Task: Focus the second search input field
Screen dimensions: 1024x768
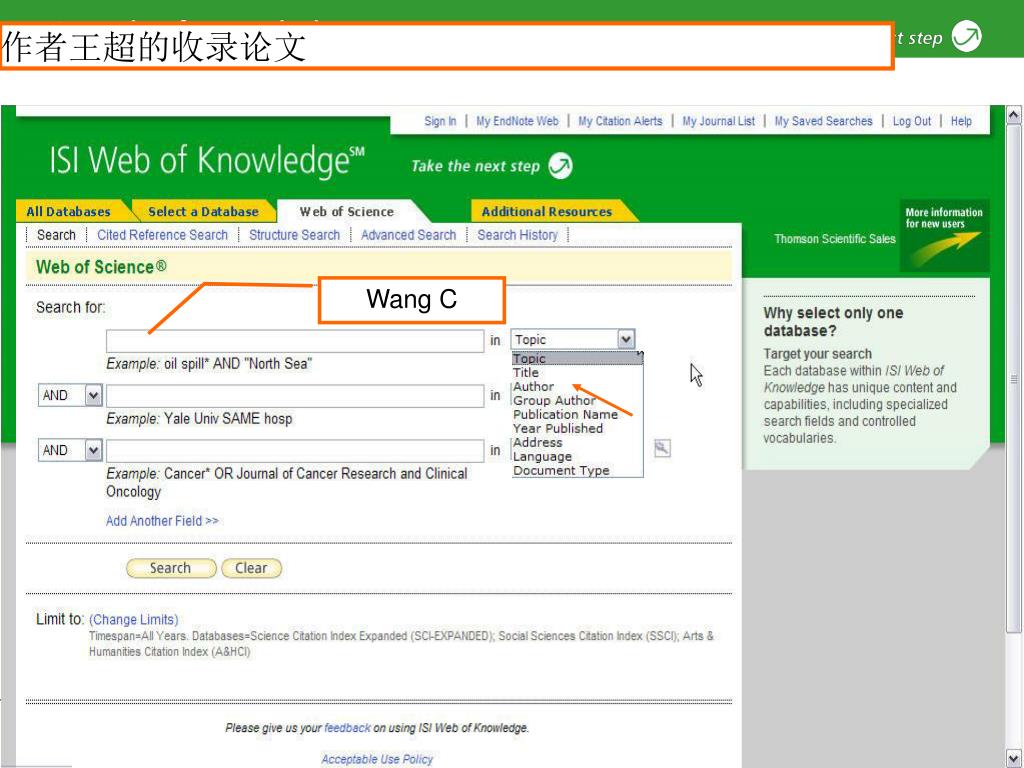Action: coord(295,396)
